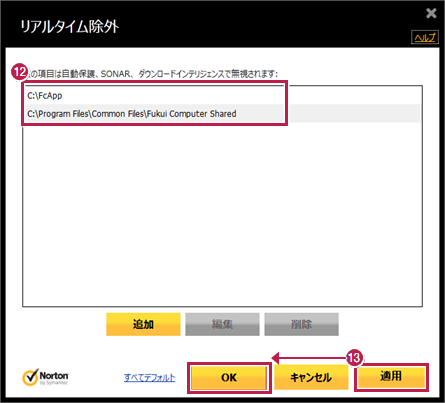Screen dimensions: 445x403
Task: Open the ヘルプ link
Action: click(425, 37)
